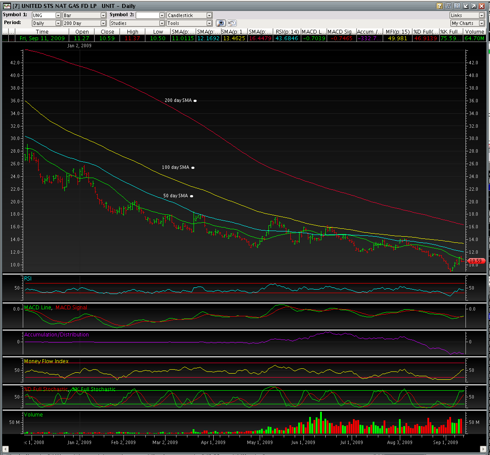This screenshot has height=455, width=490.
Task: Click the MACD L column header
Action: [313, 31]
